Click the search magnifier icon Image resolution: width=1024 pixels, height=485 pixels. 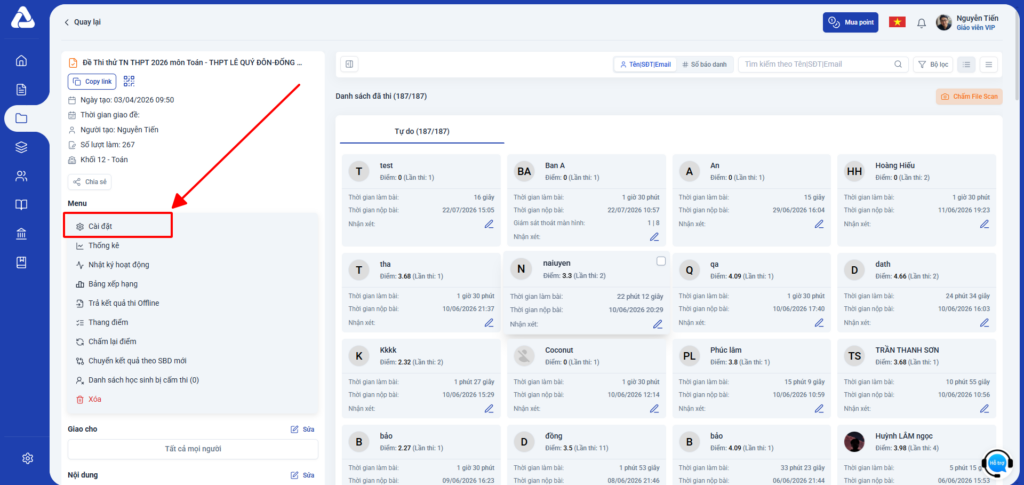[898, 64]
